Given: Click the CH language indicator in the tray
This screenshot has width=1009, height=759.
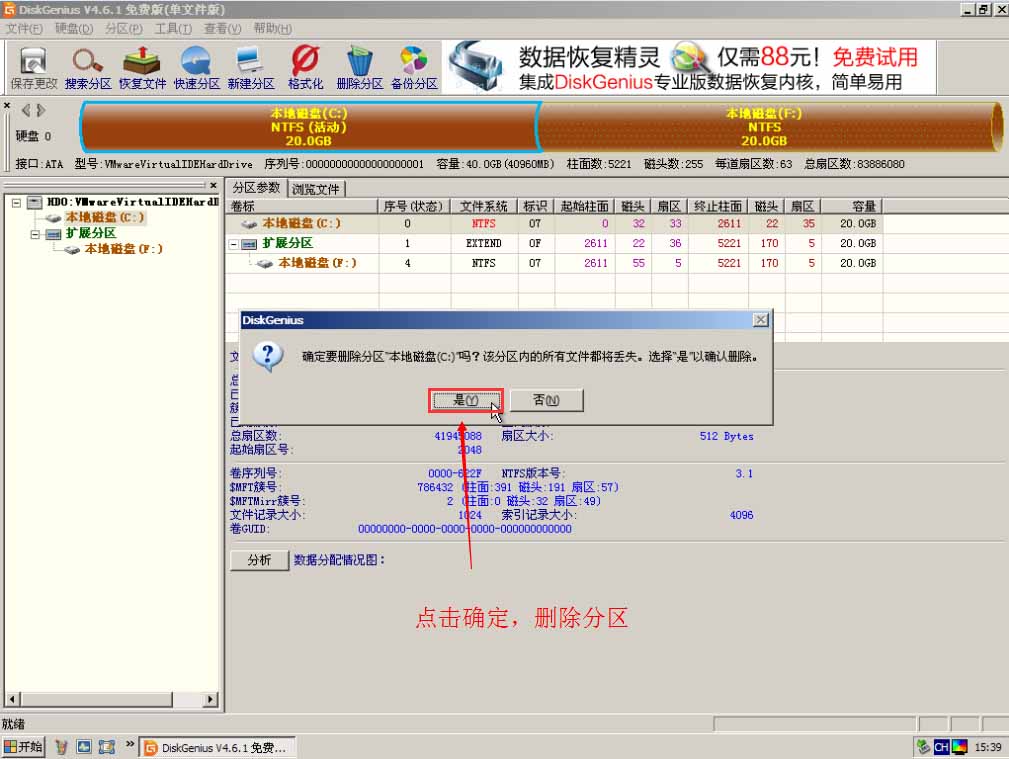Looking at the screenshot, I should (x=941, y=746).
